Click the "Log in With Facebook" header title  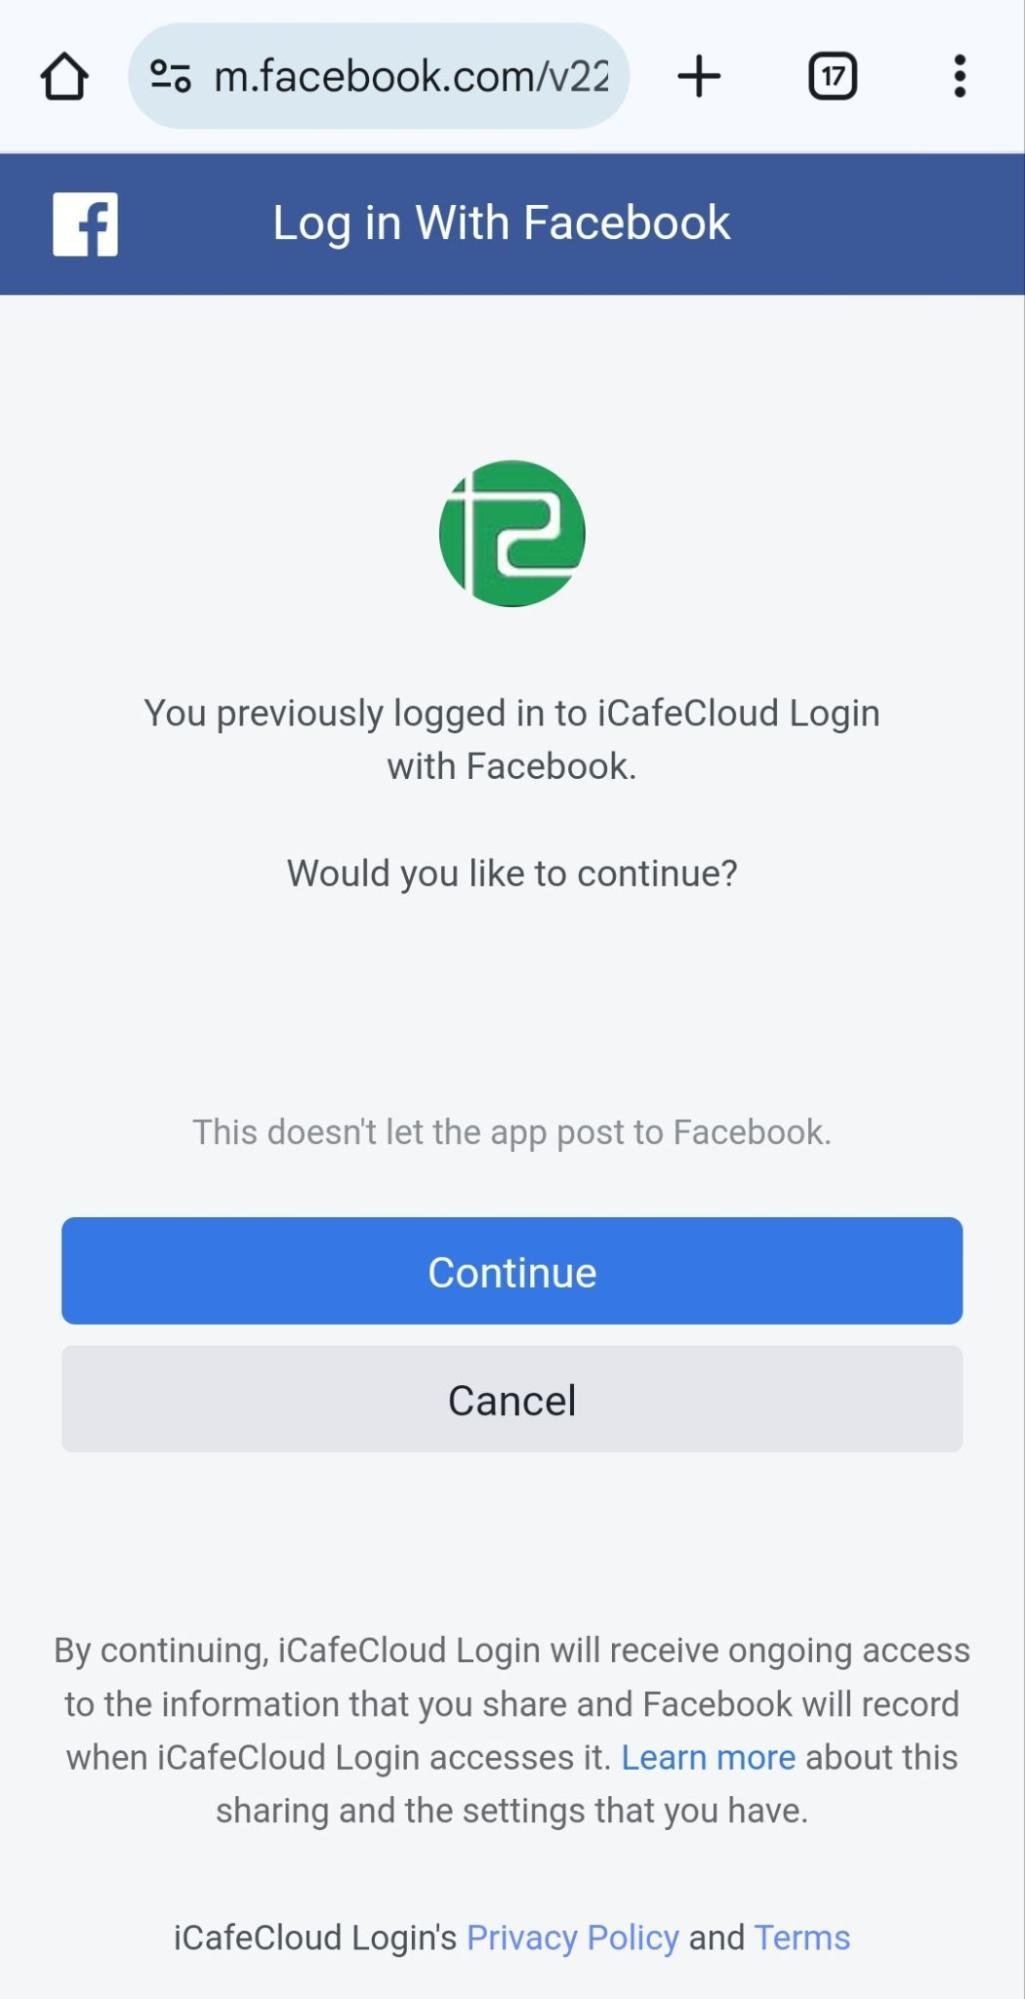[501, 223]
